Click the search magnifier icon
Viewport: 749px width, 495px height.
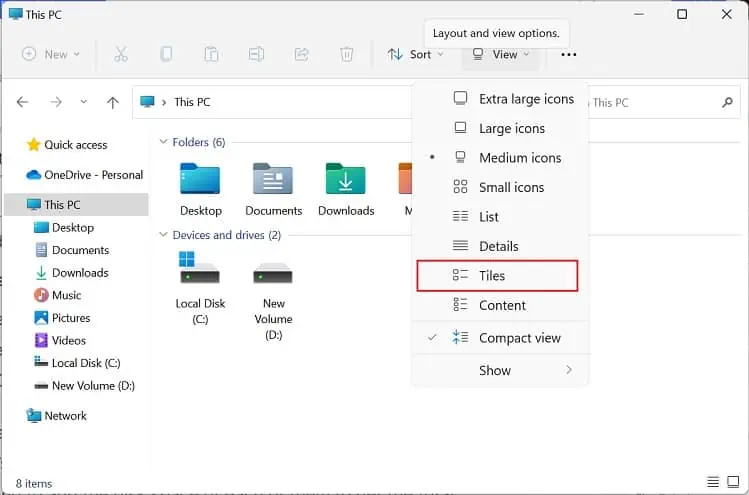[727, 102]
